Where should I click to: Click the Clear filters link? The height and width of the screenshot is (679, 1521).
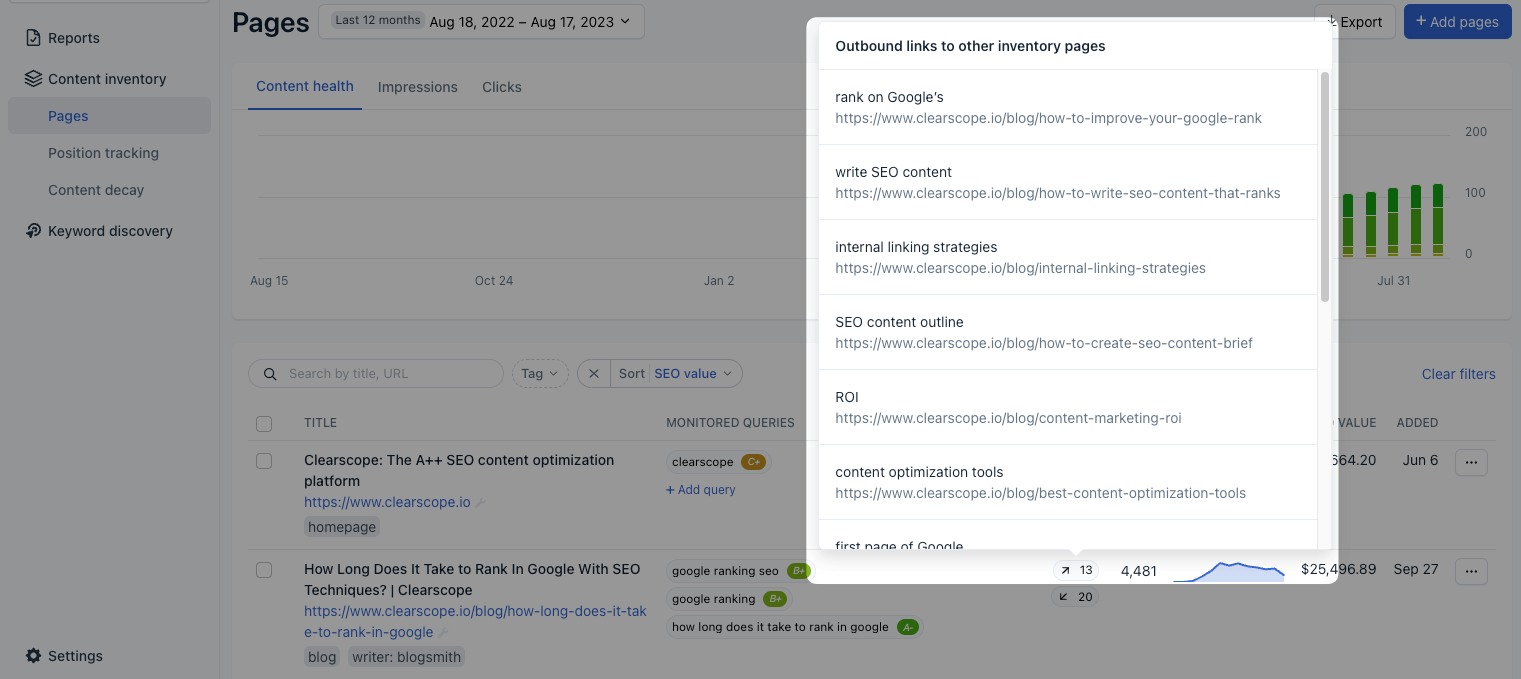[x=1459, y=374]
